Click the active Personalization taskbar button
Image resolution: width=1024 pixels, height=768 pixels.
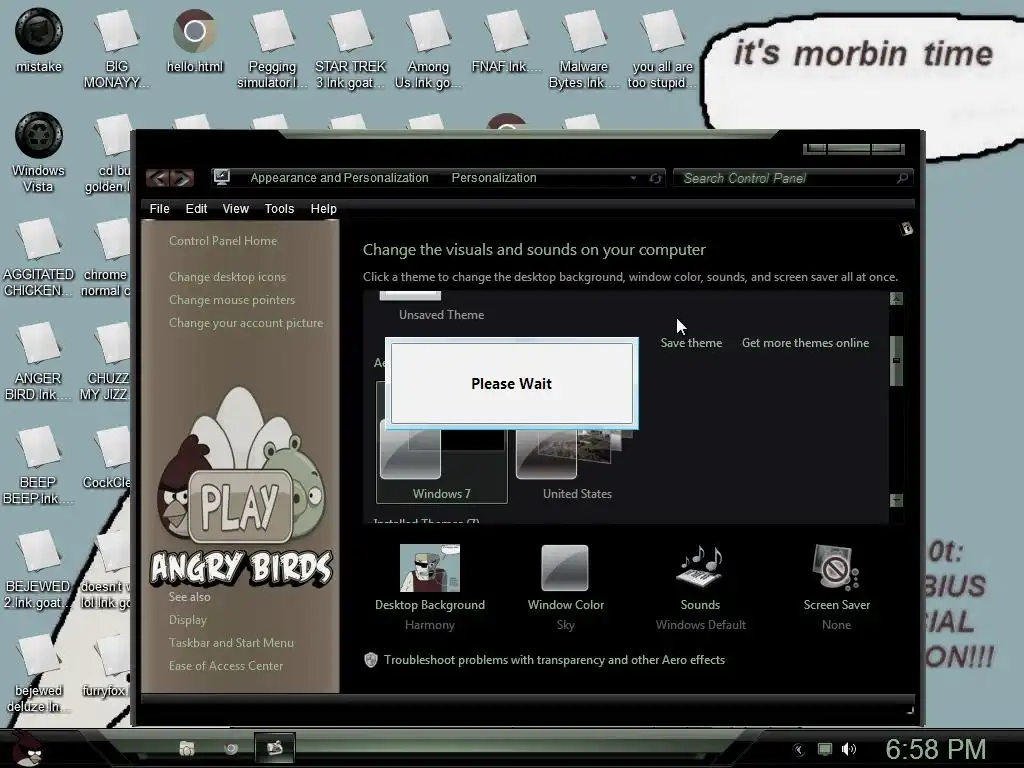pyautogui.click(x=275, y=748)
